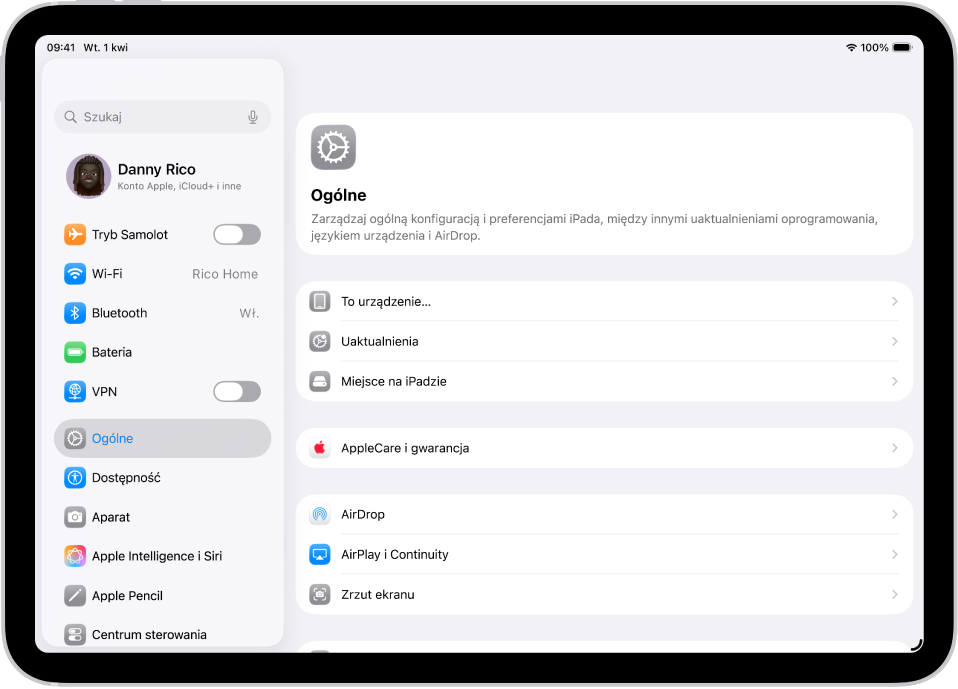Toggle the Tryb Samolot switch

(x=237, y=235)
